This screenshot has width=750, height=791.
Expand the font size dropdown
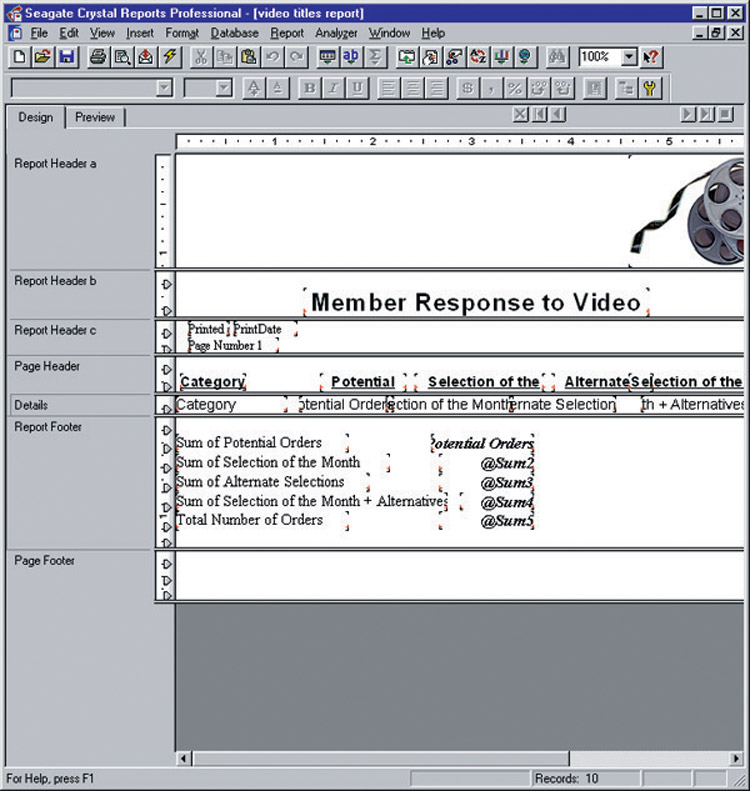[223, 88]
